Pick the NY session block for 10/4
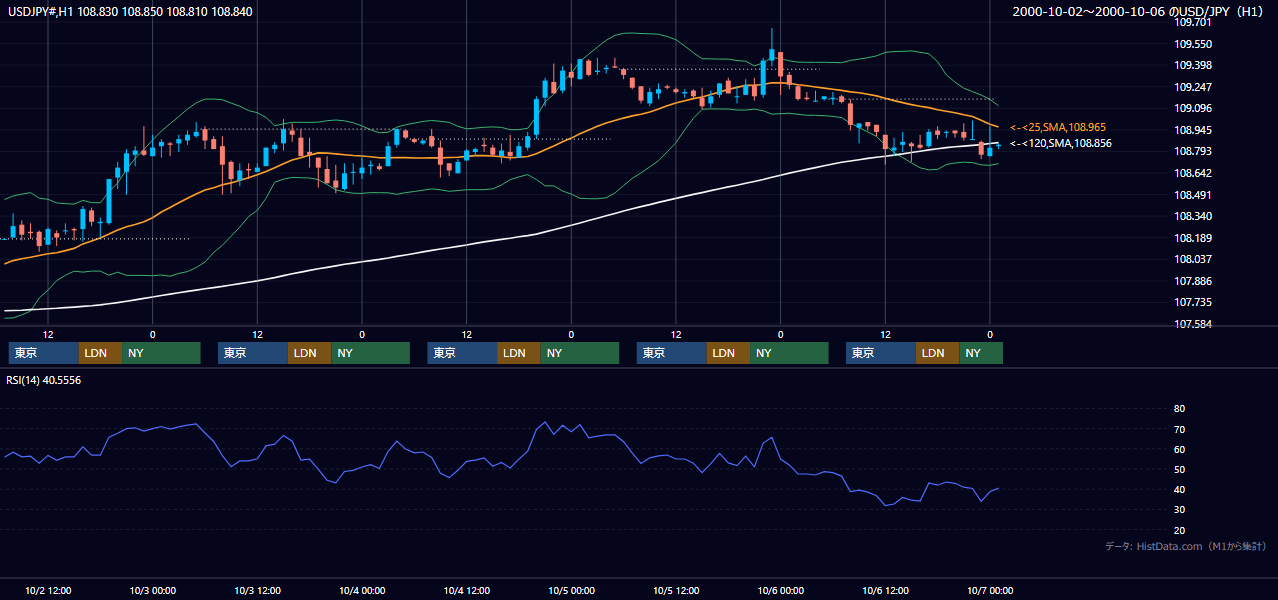Viewport: 1278px width, 600px height. (x=580, y=353)
